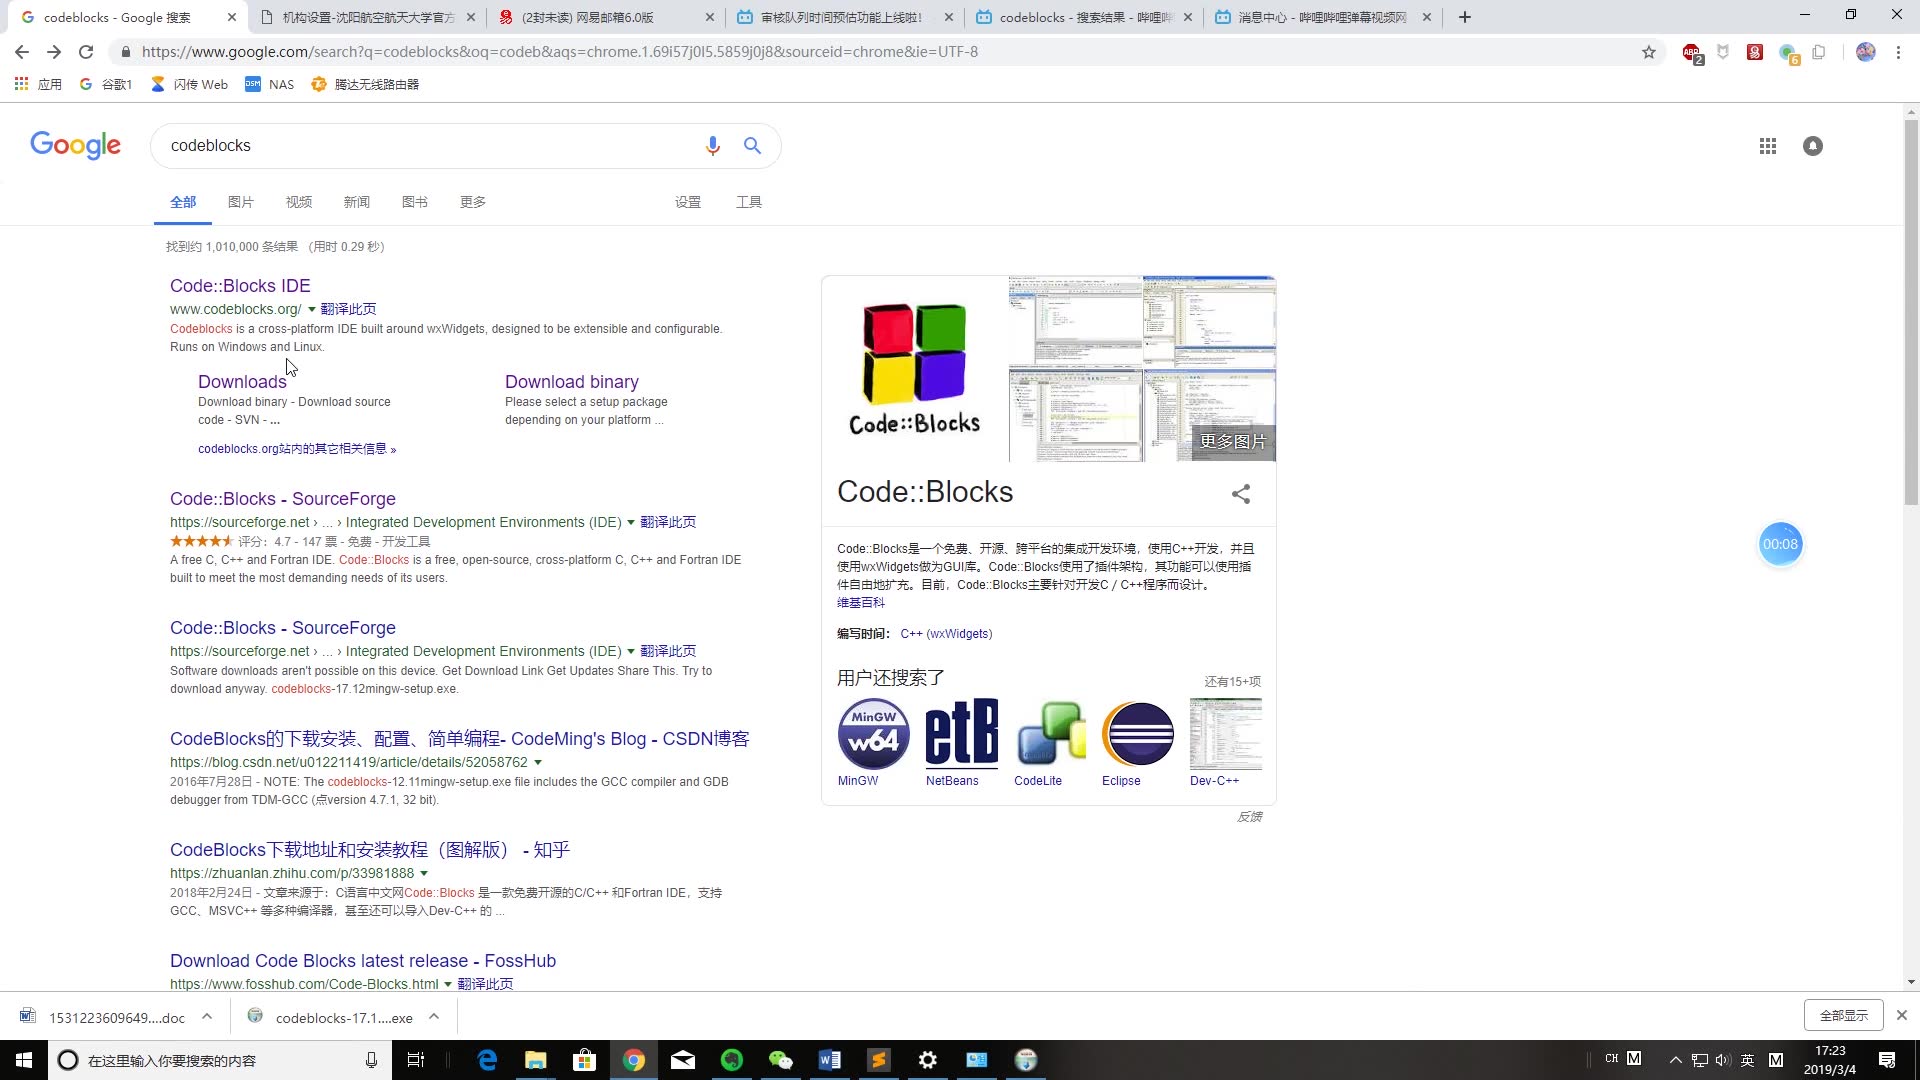Open the Download binary link
This screenshot has width=1920, height=1080.
pos(571,381)
